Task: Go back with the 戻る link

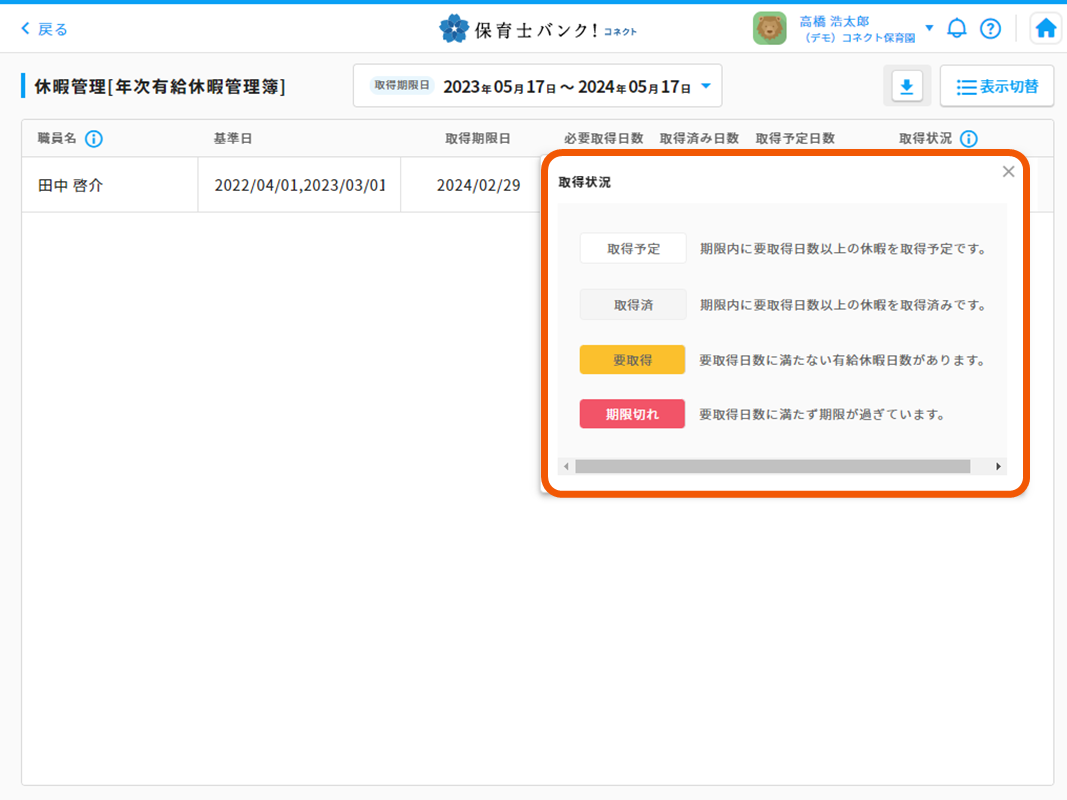Action: (x=45, y=29)
